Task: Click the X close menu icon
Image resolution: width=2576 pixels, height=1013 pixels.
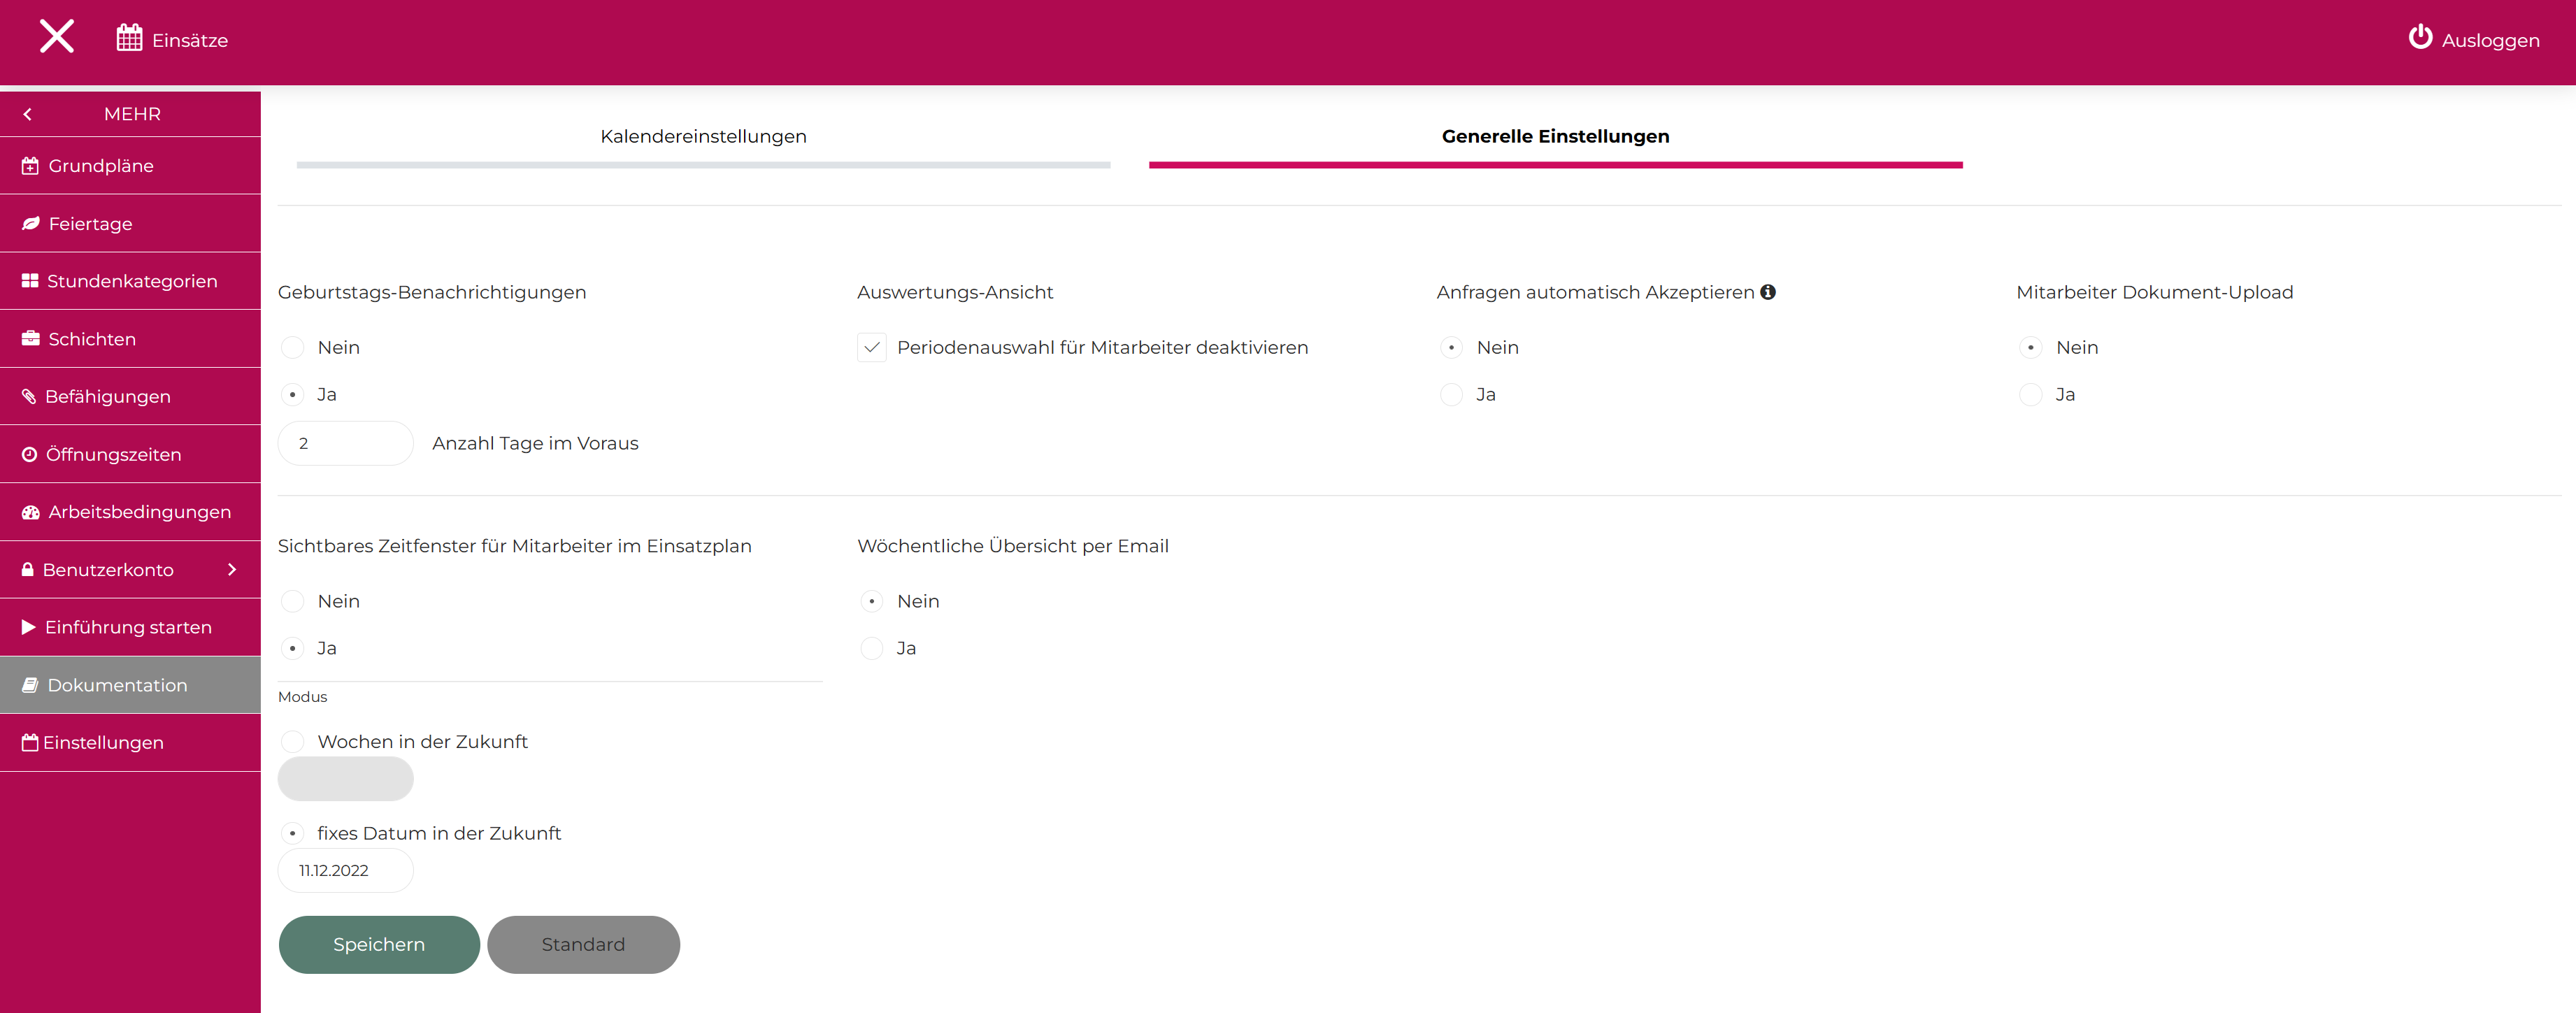Action: (x=57, y=37)
